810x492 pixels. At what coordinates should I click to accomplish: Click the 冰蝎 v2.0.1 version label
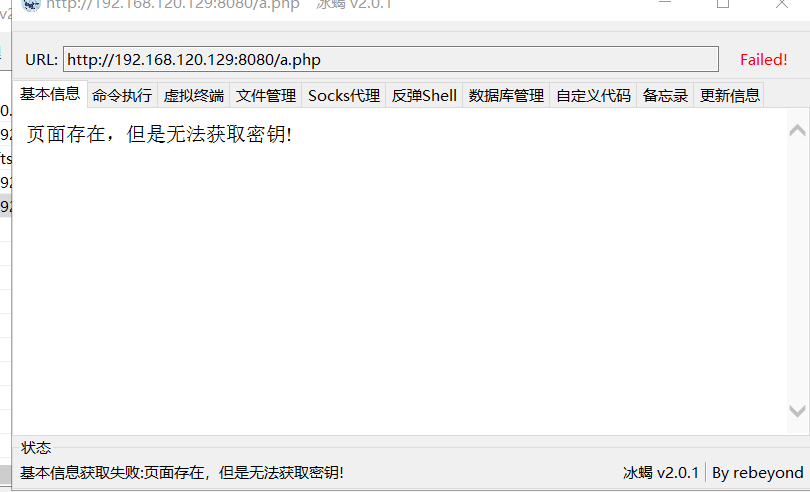661,473
